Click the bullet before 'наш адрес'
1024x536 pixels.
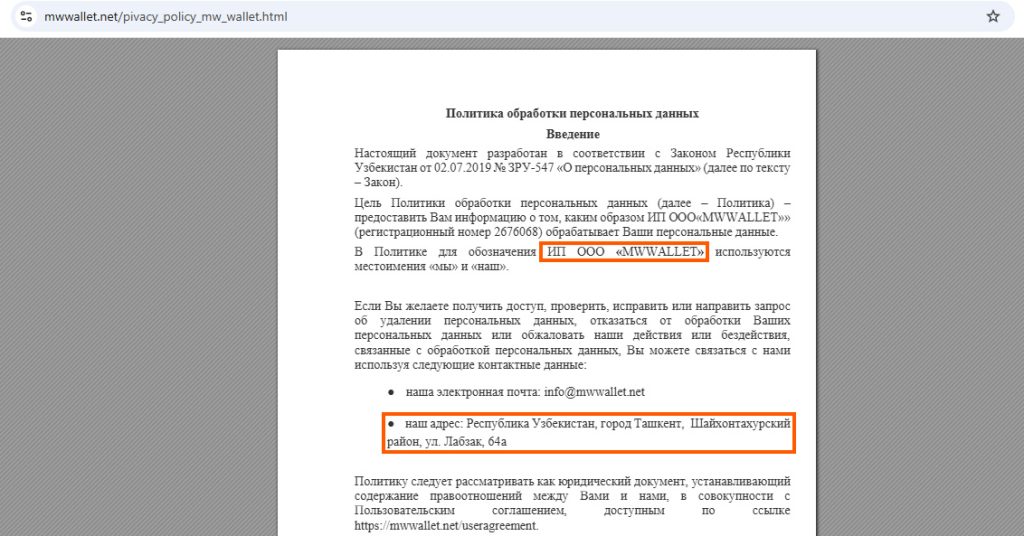click(x=391, y=425)
